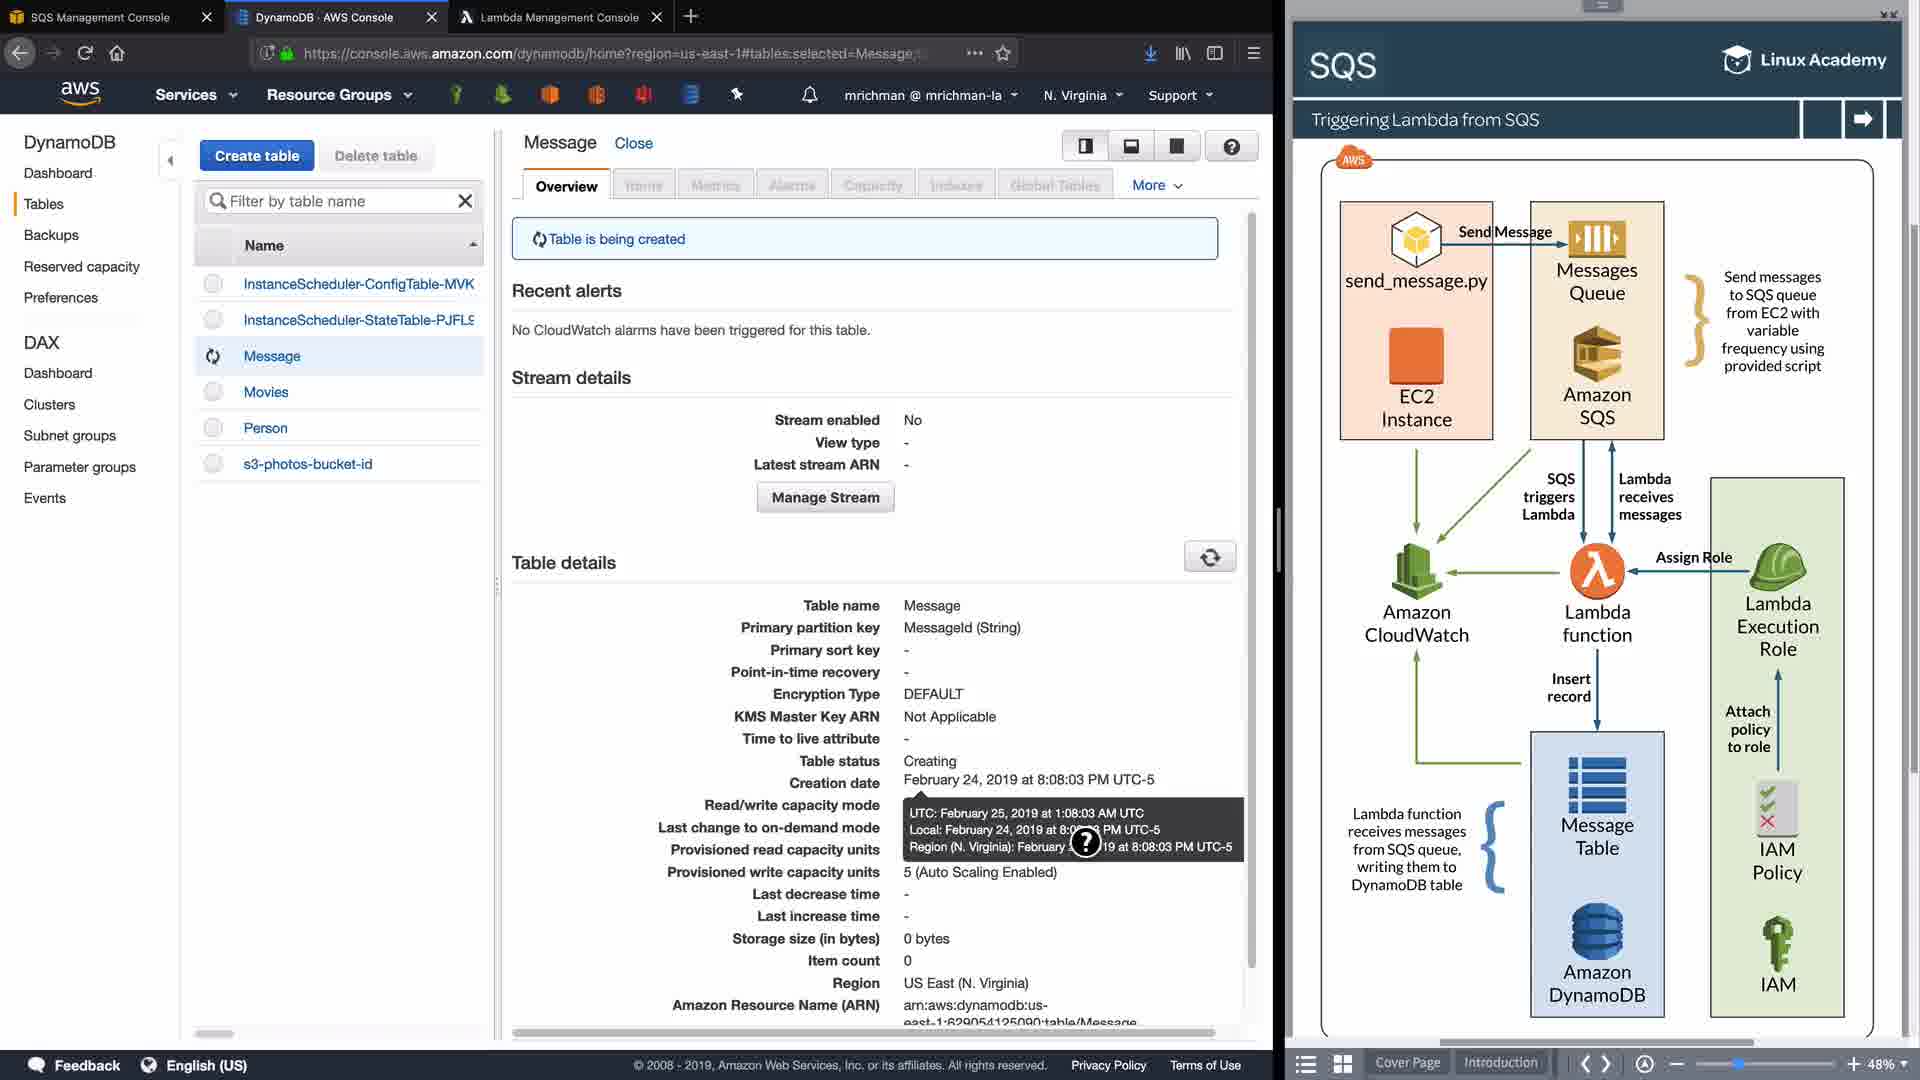Click the help question mark icon
The image size is (1920, 1080).
point(1231,147)
